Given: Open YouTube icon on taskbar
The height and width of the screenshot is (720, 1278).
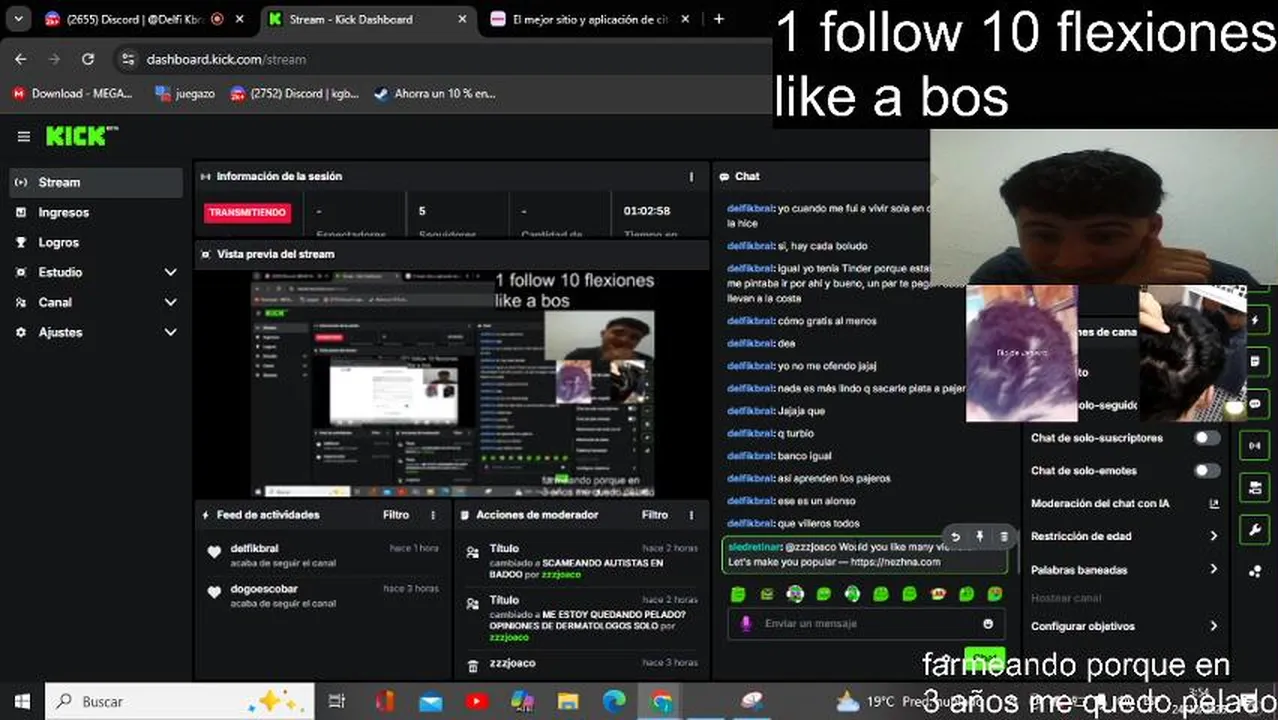Looking at the screenshot, I should point(476,701).
